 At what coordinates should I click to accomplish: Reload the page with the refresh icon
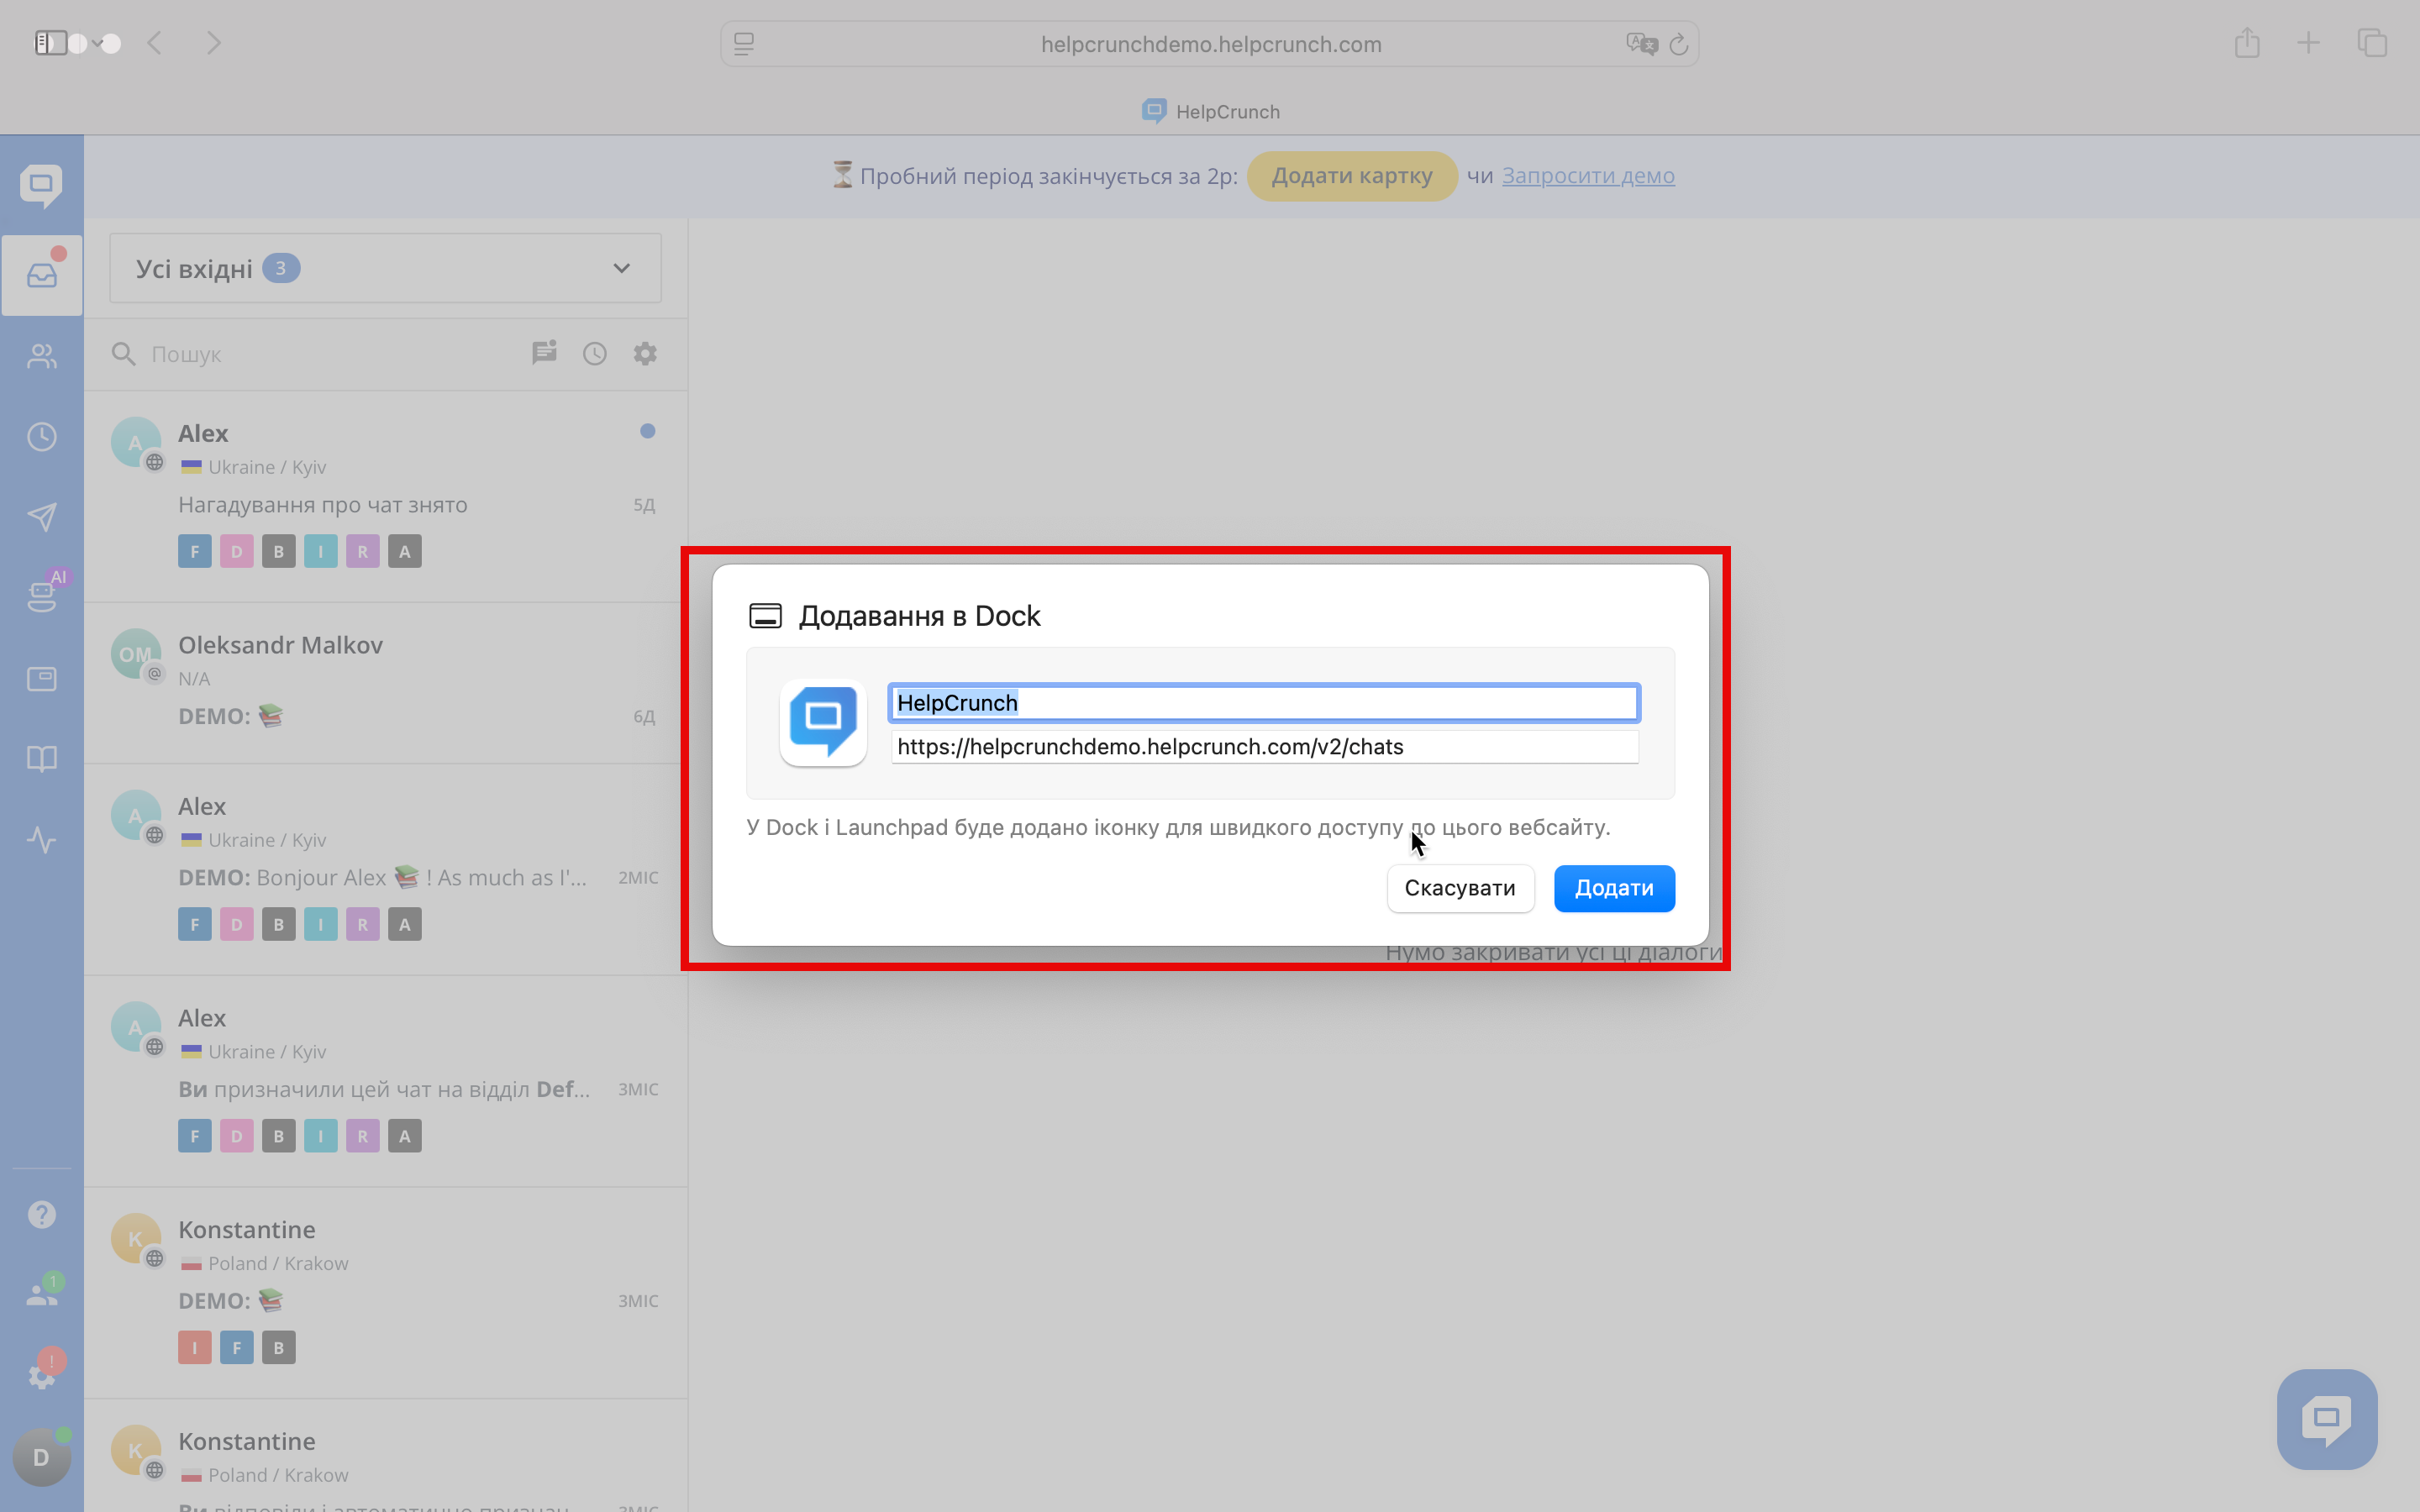(x=1679, y=44)
